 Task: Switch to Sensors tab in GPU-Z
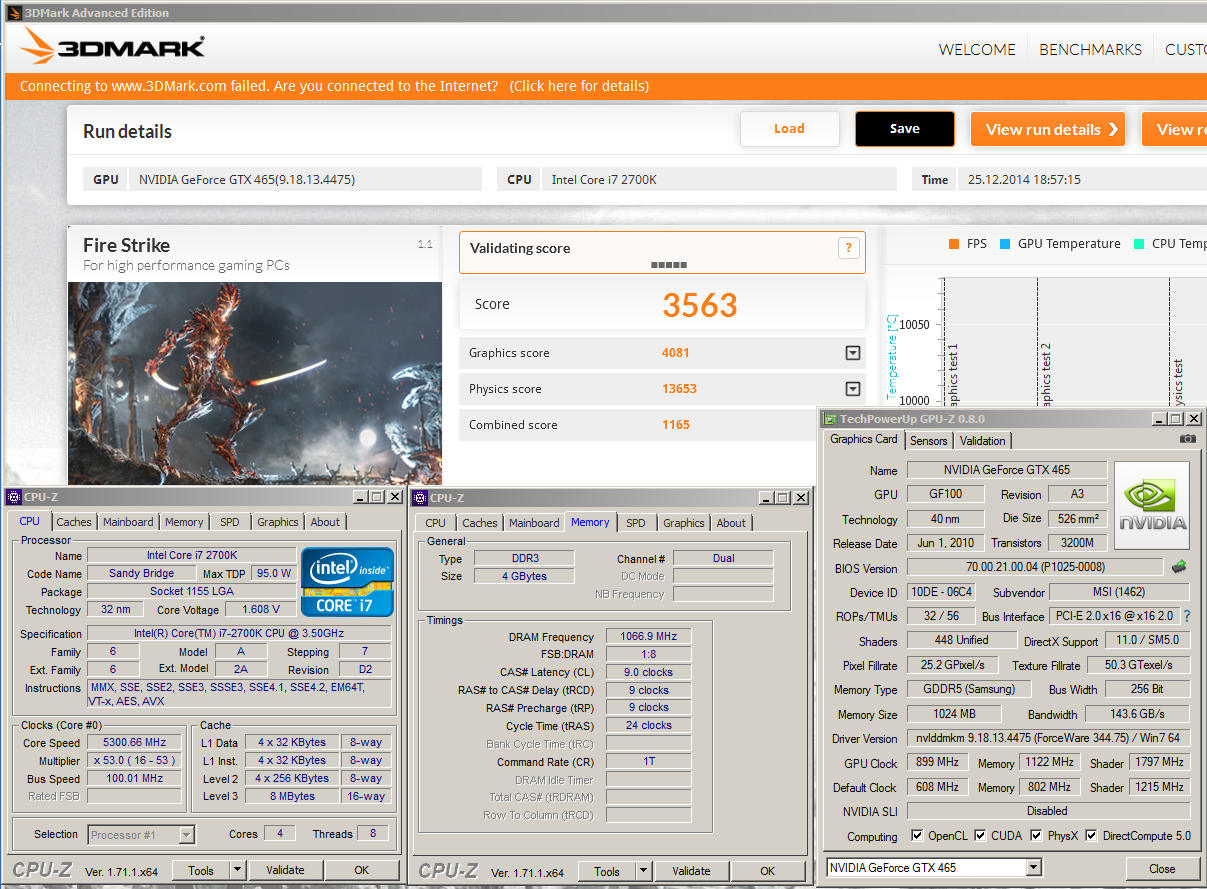pos(928,441)
